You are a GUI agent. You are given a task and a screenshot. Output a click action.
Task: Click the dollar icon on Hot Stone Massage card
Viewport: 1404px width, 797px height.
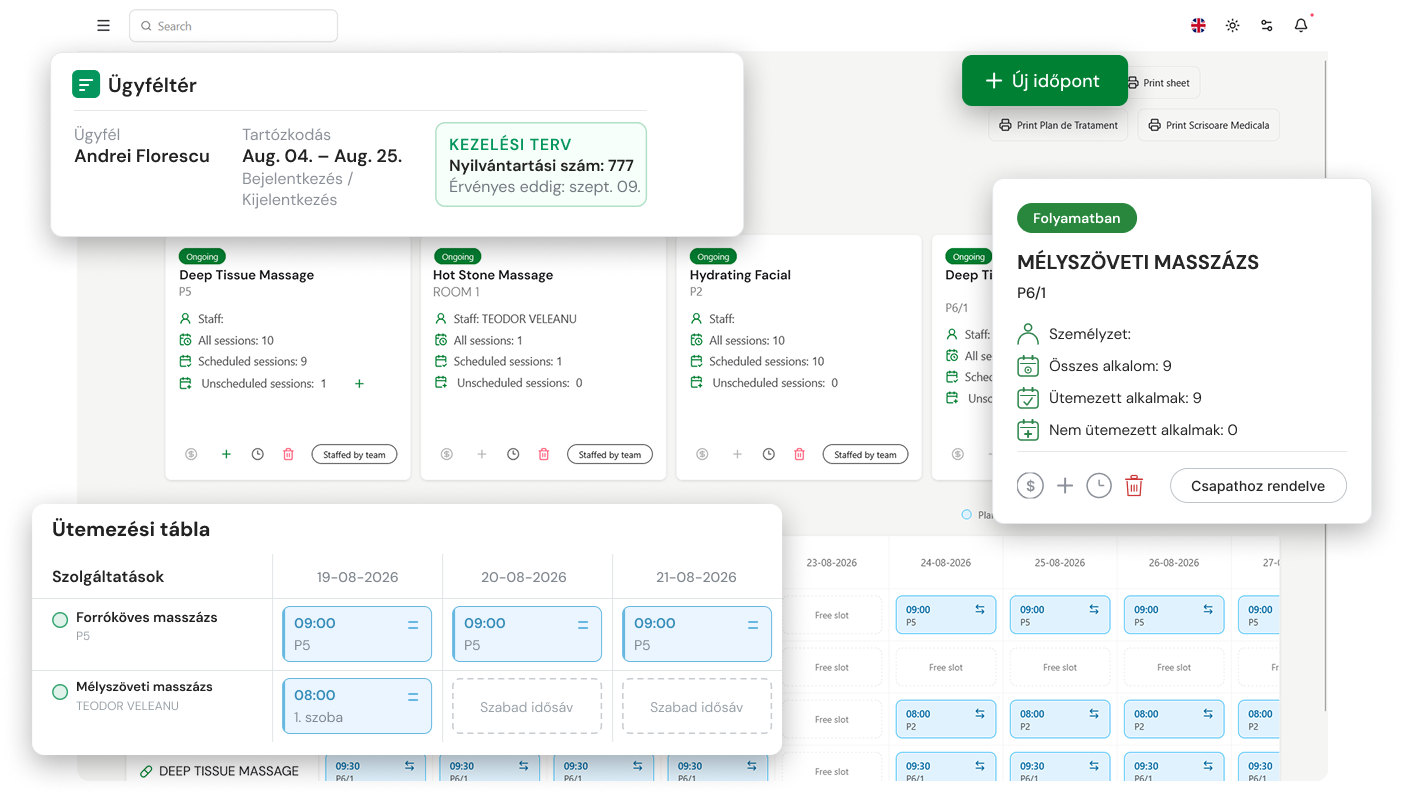click(446, 454)
